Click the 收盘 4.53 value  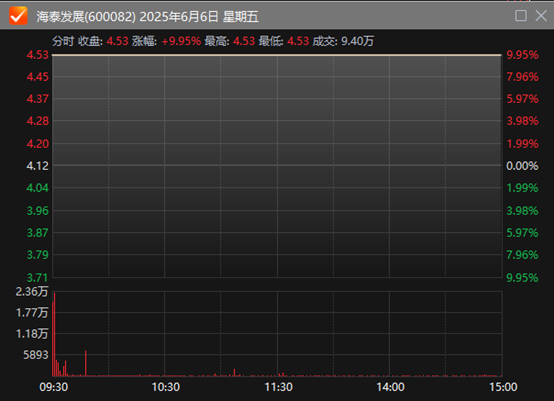click(x=117, y=41)
